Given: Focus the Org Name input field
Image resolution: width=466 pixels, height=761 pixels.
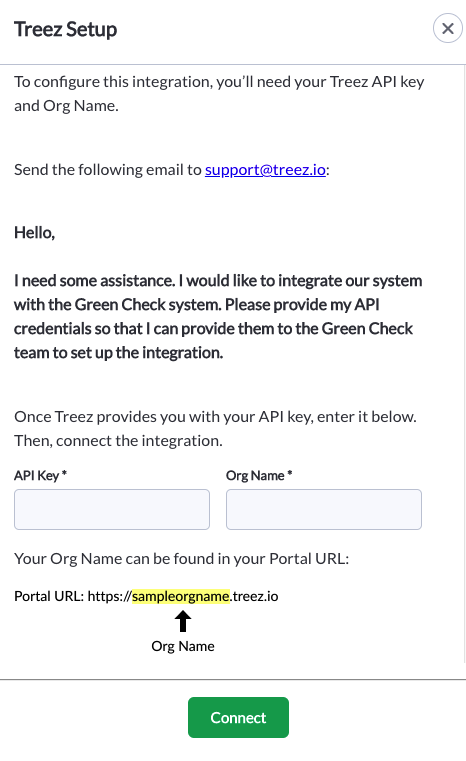Looking at the screenshot, I should (x=324, y=509).
